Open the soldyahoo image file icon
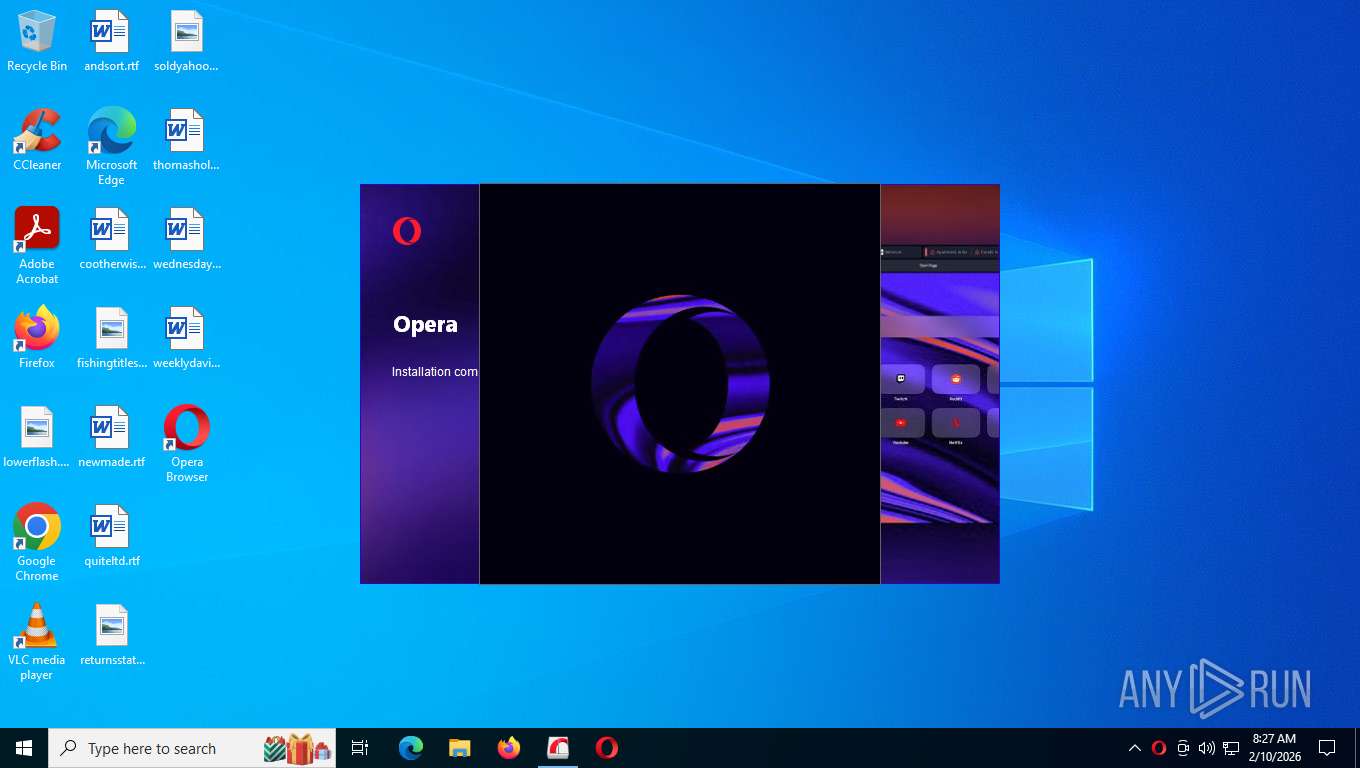1360x768 pixels. point(186,41)
